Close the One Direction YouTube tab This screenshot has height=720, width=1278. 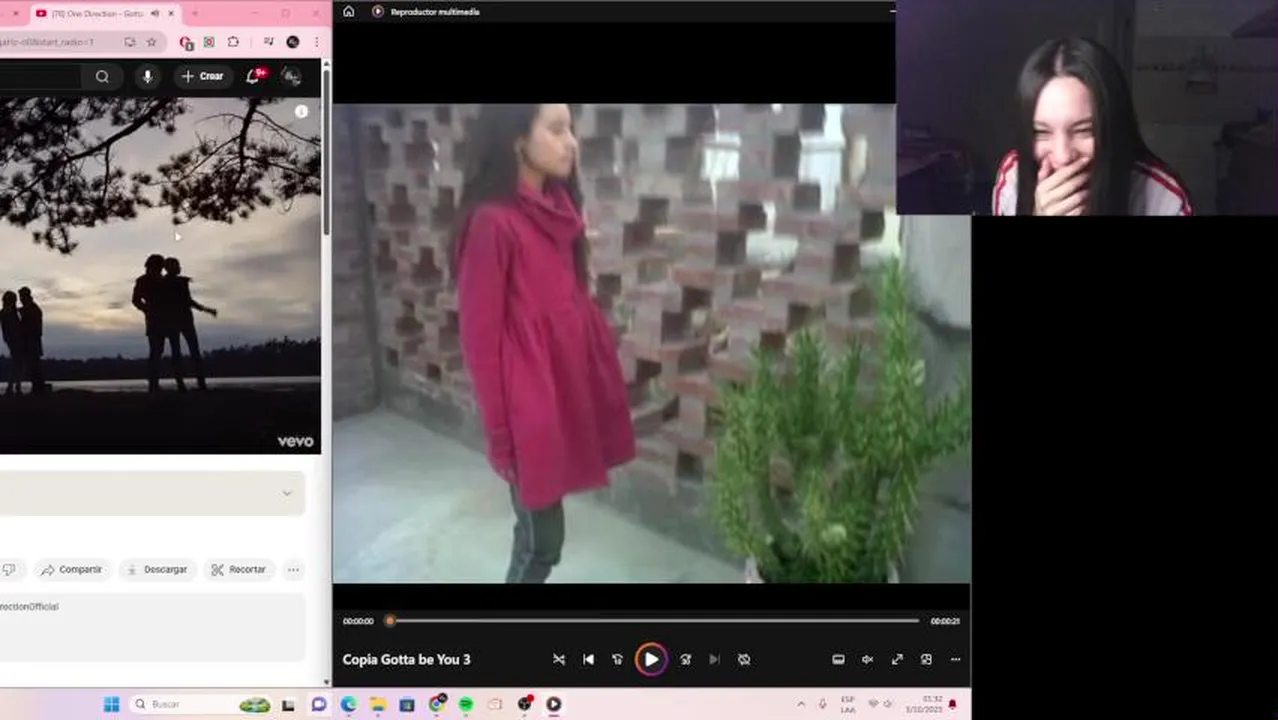pyautogui.click(x=171, y=13)
